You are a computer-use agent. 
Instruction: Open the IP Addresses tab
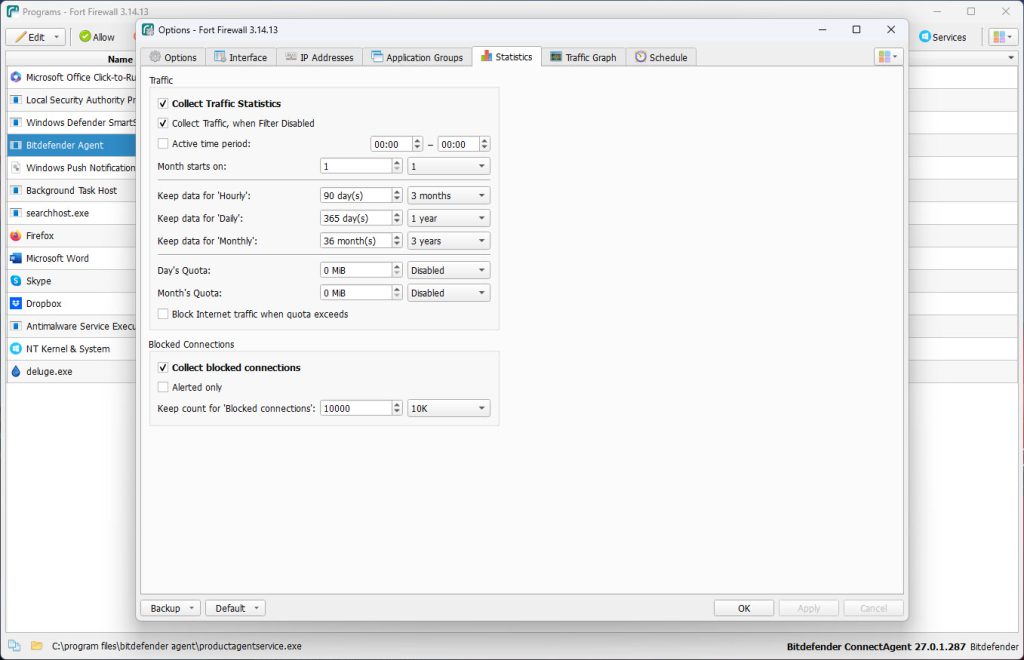point(319,57)
